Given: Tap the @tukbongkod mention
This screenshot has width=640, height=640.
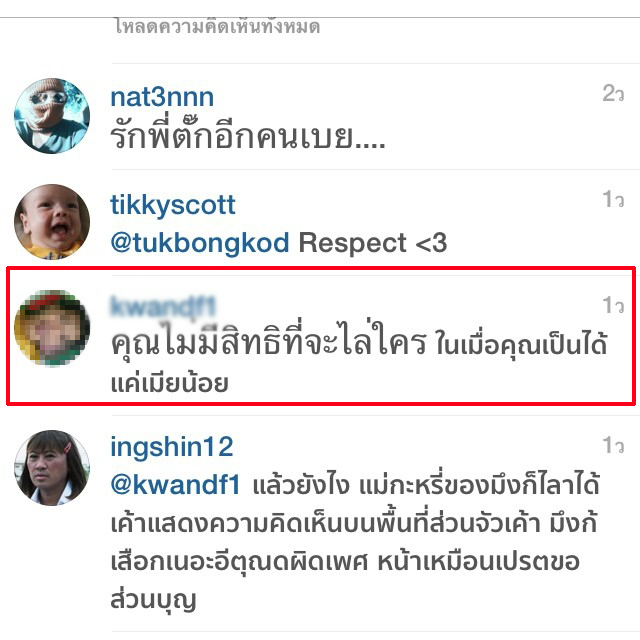Looking at the screenshot, I should point(200,242).
